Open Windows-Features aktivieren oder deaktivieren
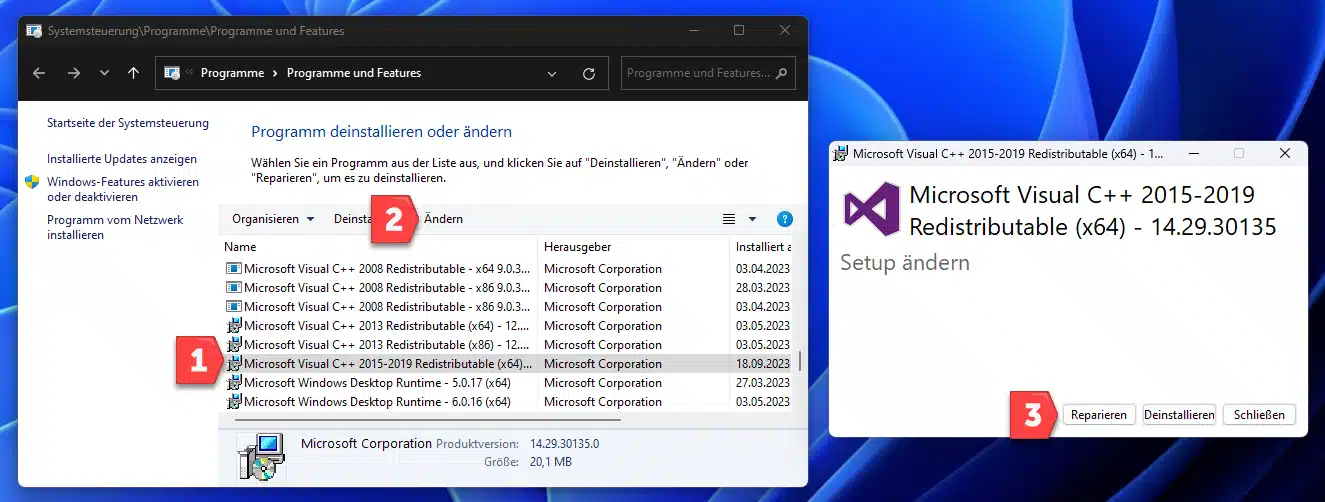The height and width of the screenshot is (502, 1325). pyautogui.click(x=122, y=189)
